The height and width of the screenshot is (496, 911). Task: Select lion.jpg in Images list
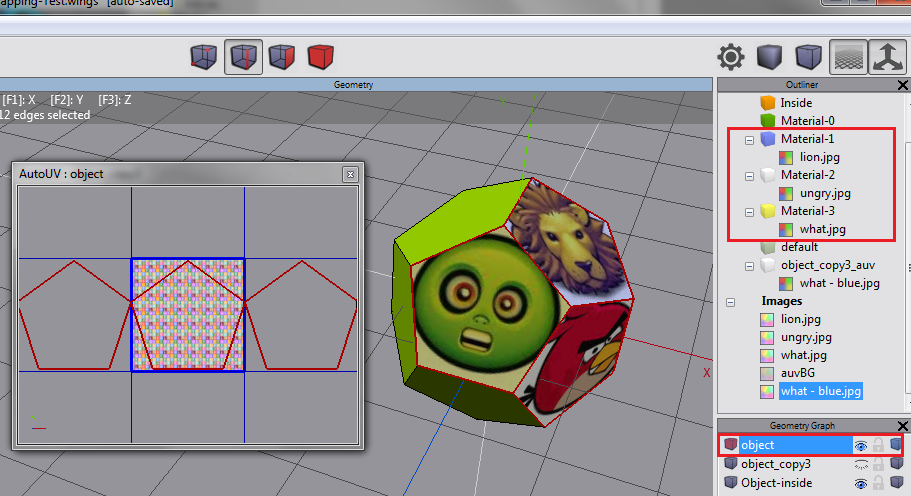pyautogui.click(x=801, y=319)
